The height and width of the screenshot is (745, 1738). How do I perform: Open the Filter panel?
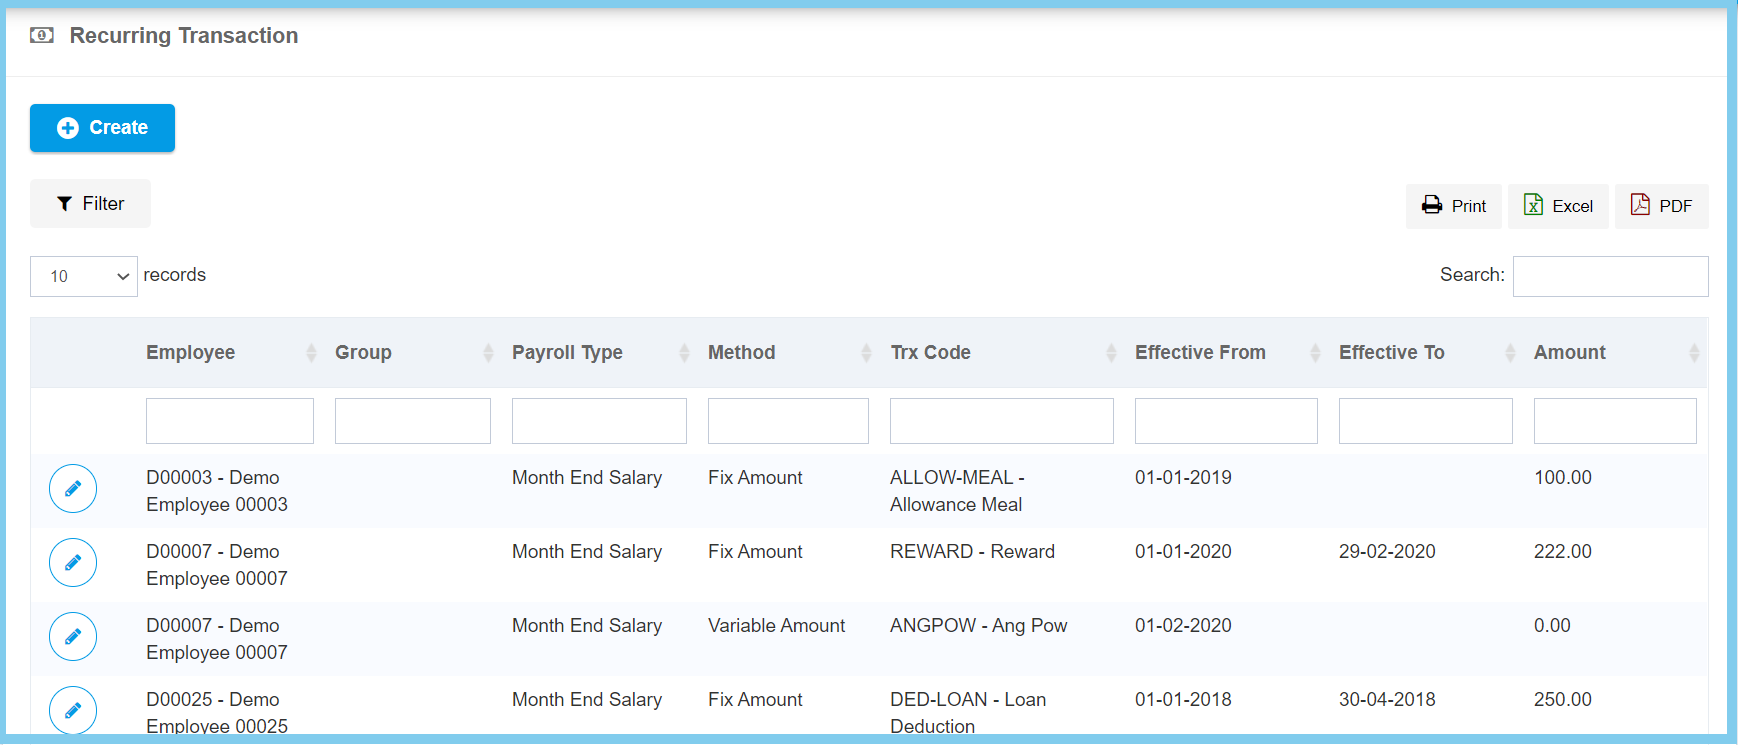(90, 204)
